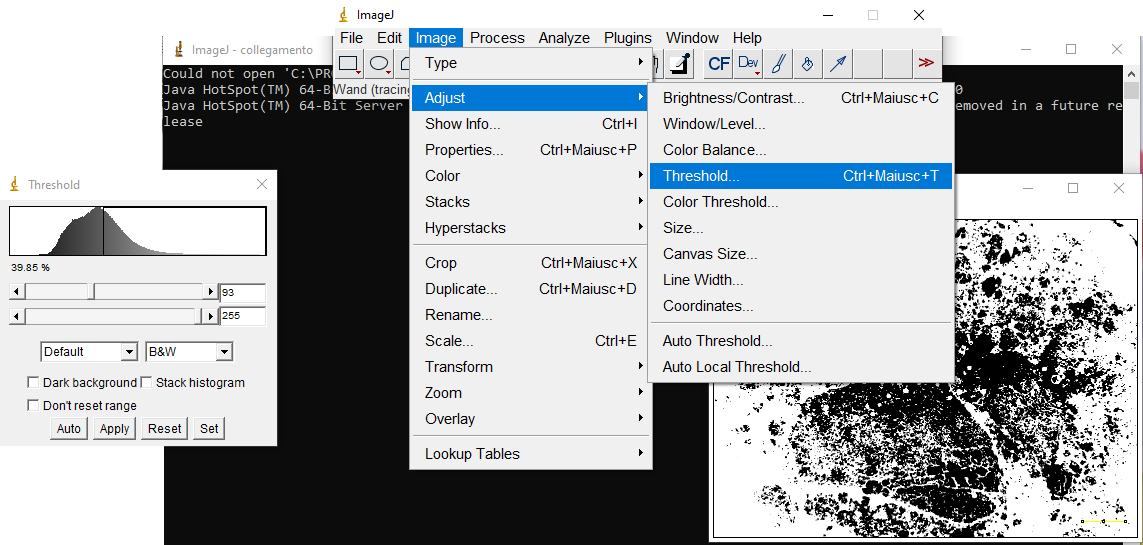Open the Default threshold method dropdown
This screenshot has width=1143, height=545.
(89, 352)
